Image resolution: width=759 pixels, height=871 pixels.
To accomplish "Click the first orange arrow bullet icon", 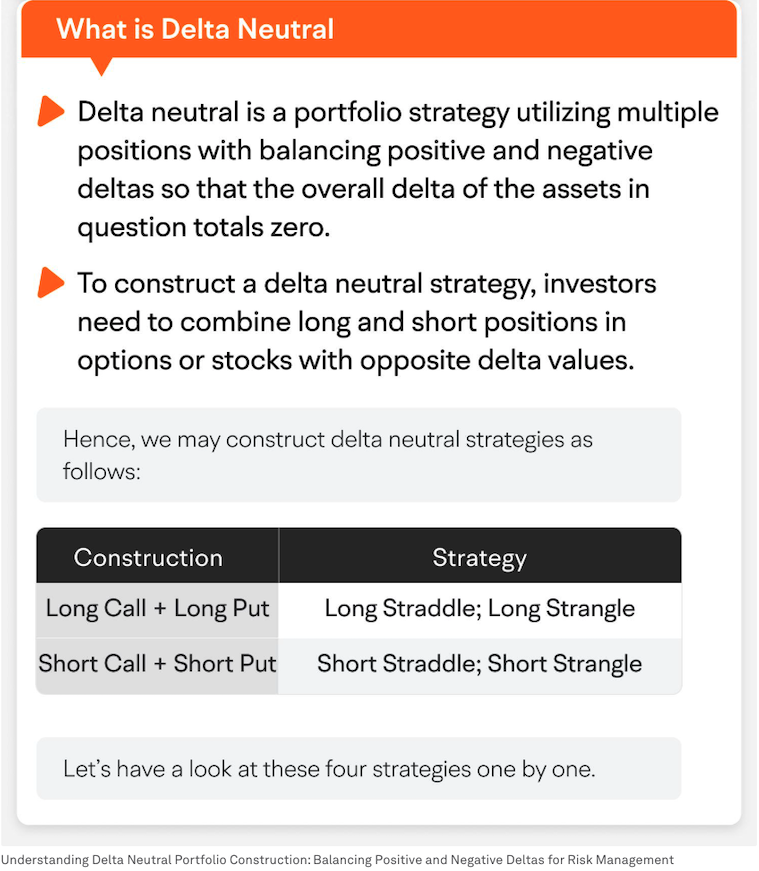I will tap(49, 112).
